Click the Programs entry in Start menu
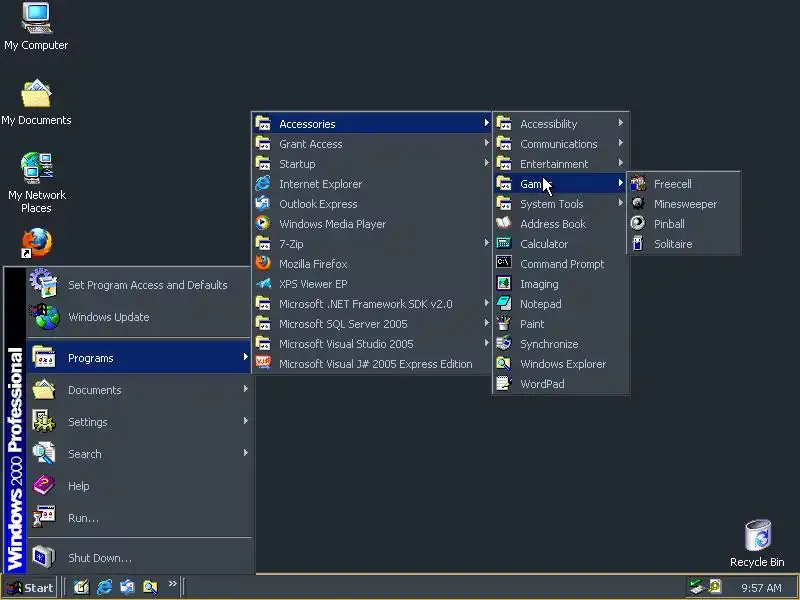This screenshot has height=600, width=800. pos(139,358)
